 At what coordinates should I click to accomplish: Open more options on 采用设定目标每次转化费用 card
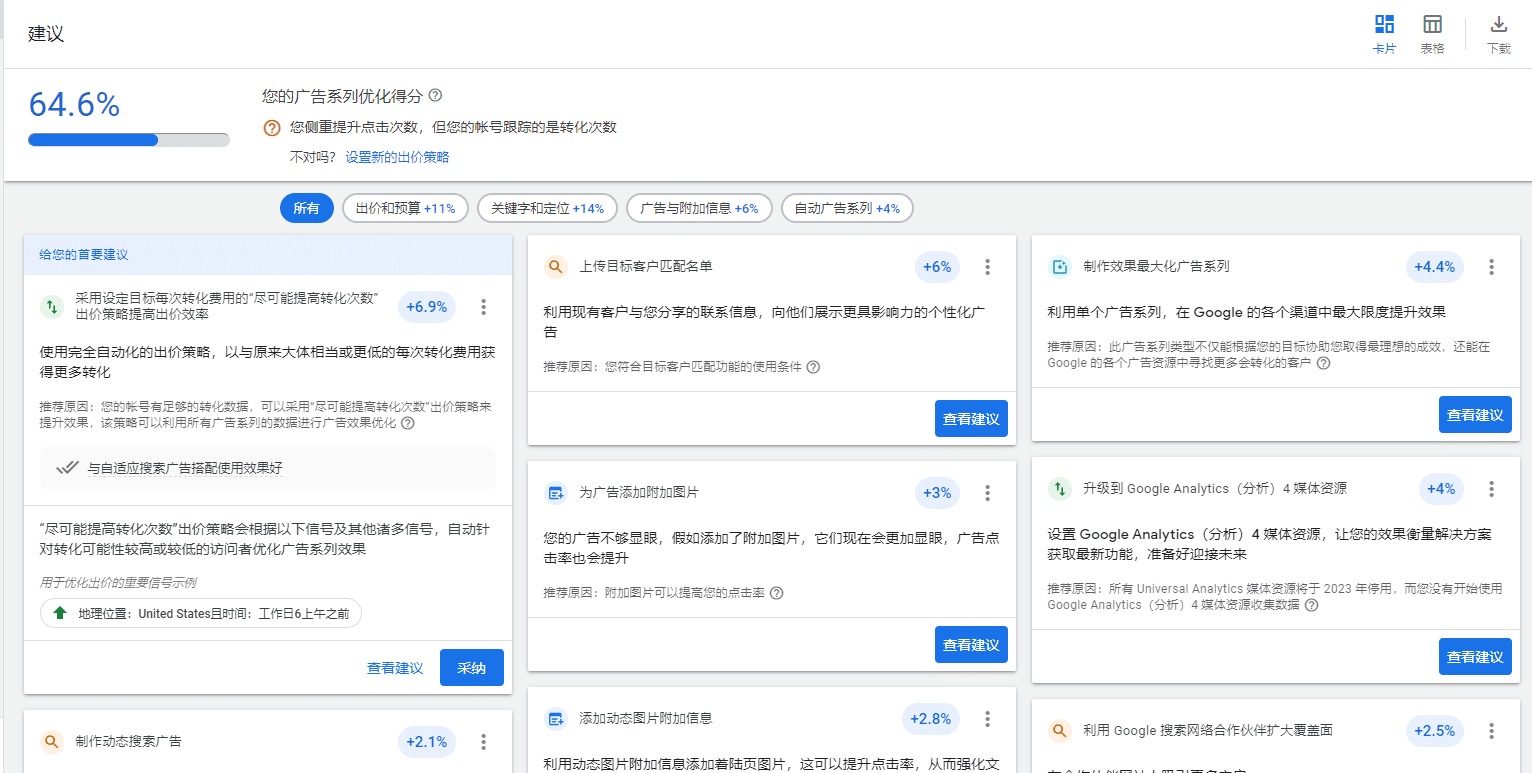pos(483,307)
